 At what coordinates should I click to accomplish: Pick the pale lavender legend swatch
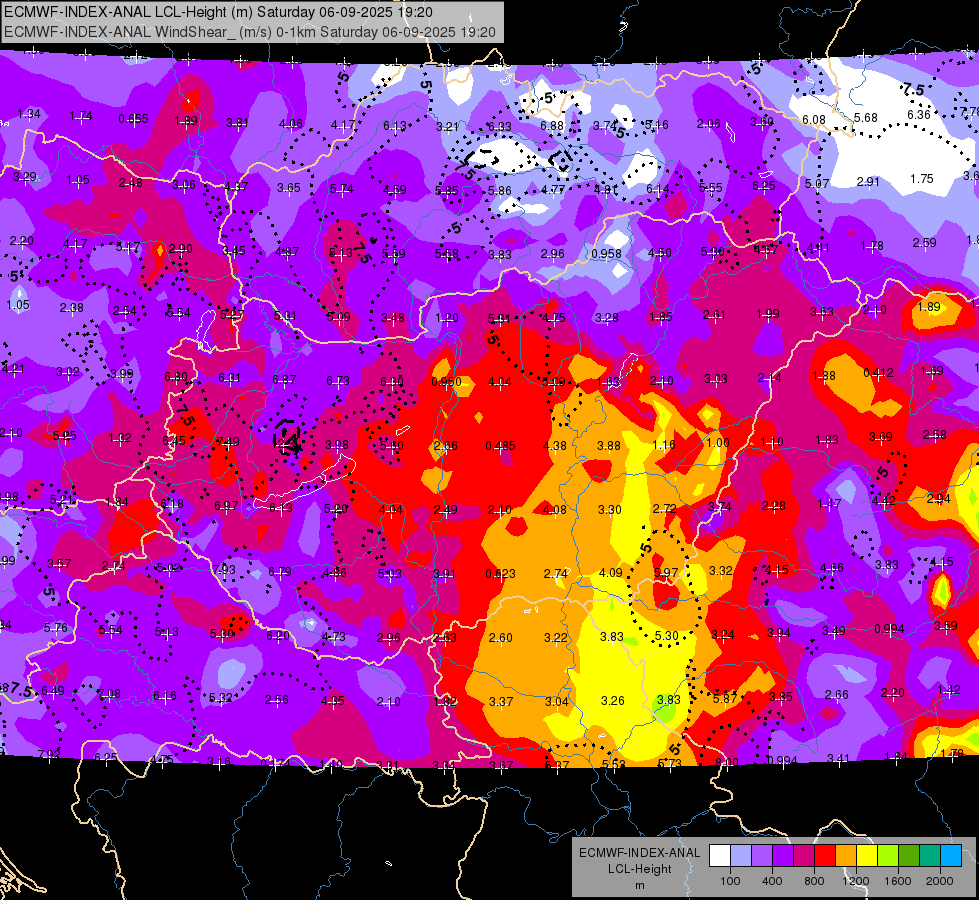(741, 855)
